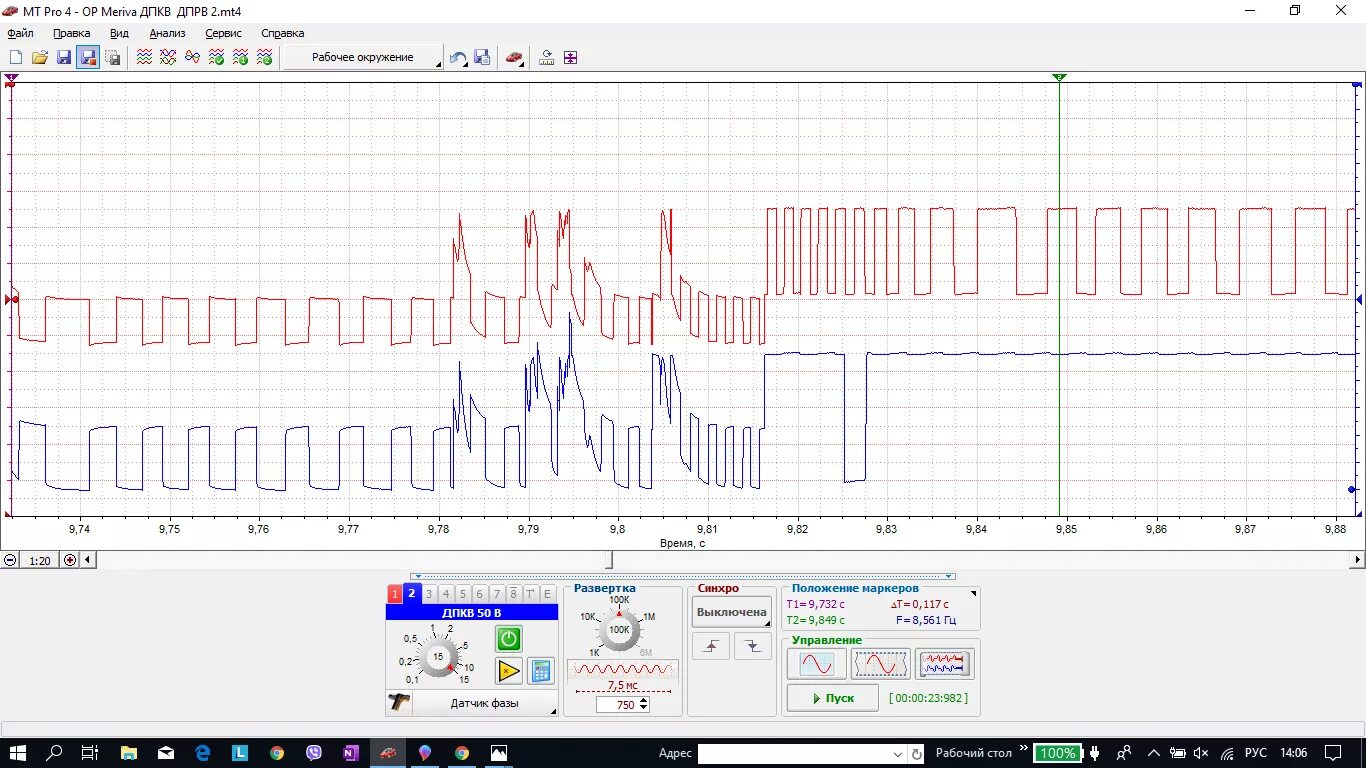Screen dimensions: 1366x768
Task: Click the highlighted save-selection floppy icon
Action: point(88,58)
